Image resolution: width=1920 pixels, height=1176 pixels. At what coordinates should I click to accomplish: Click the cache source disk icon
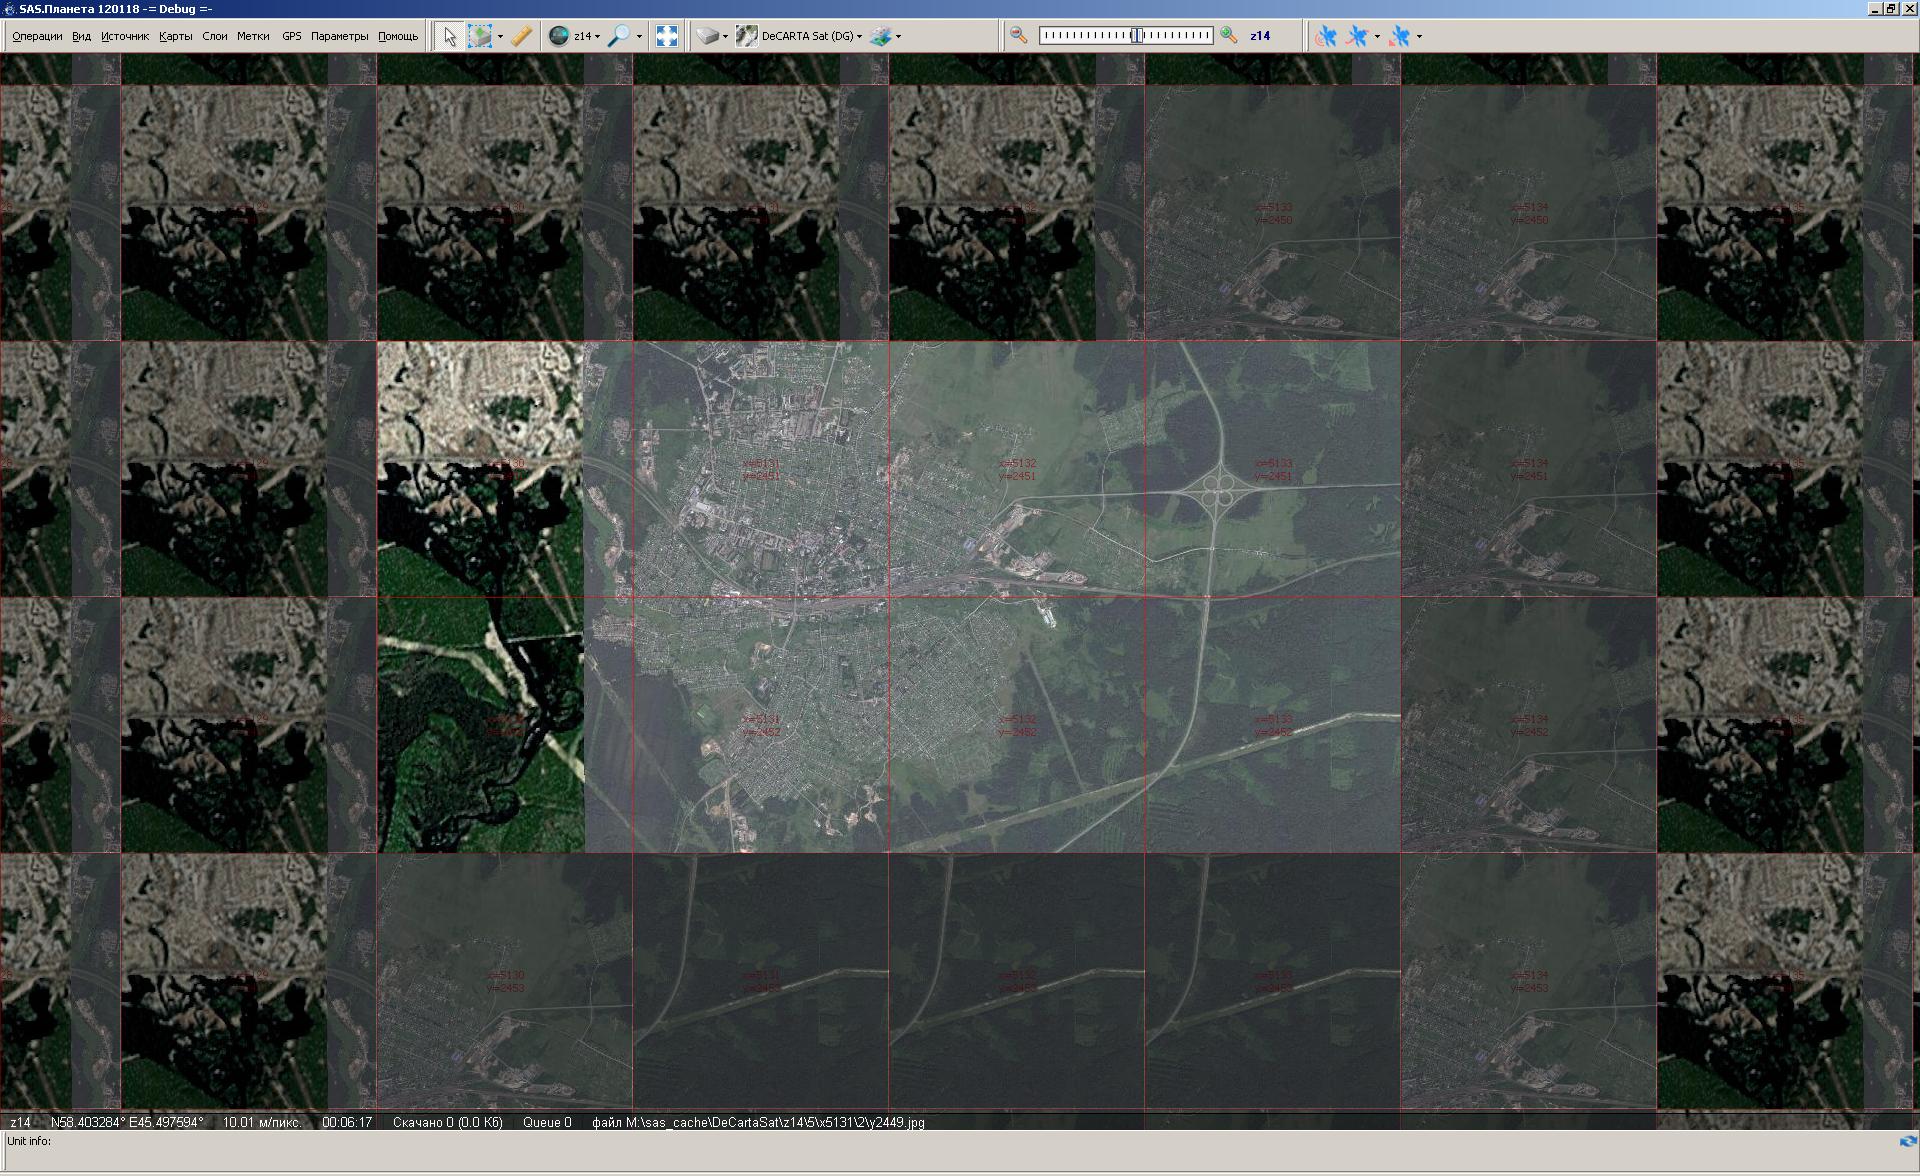tap(708, 36)
